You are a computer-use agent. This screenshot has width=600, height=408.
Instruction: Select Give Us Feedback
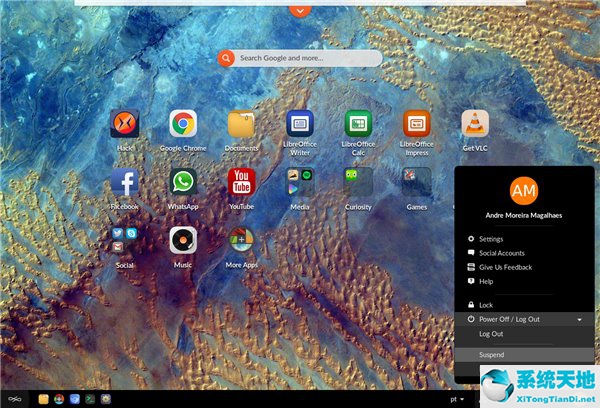(x=524, y=267)
